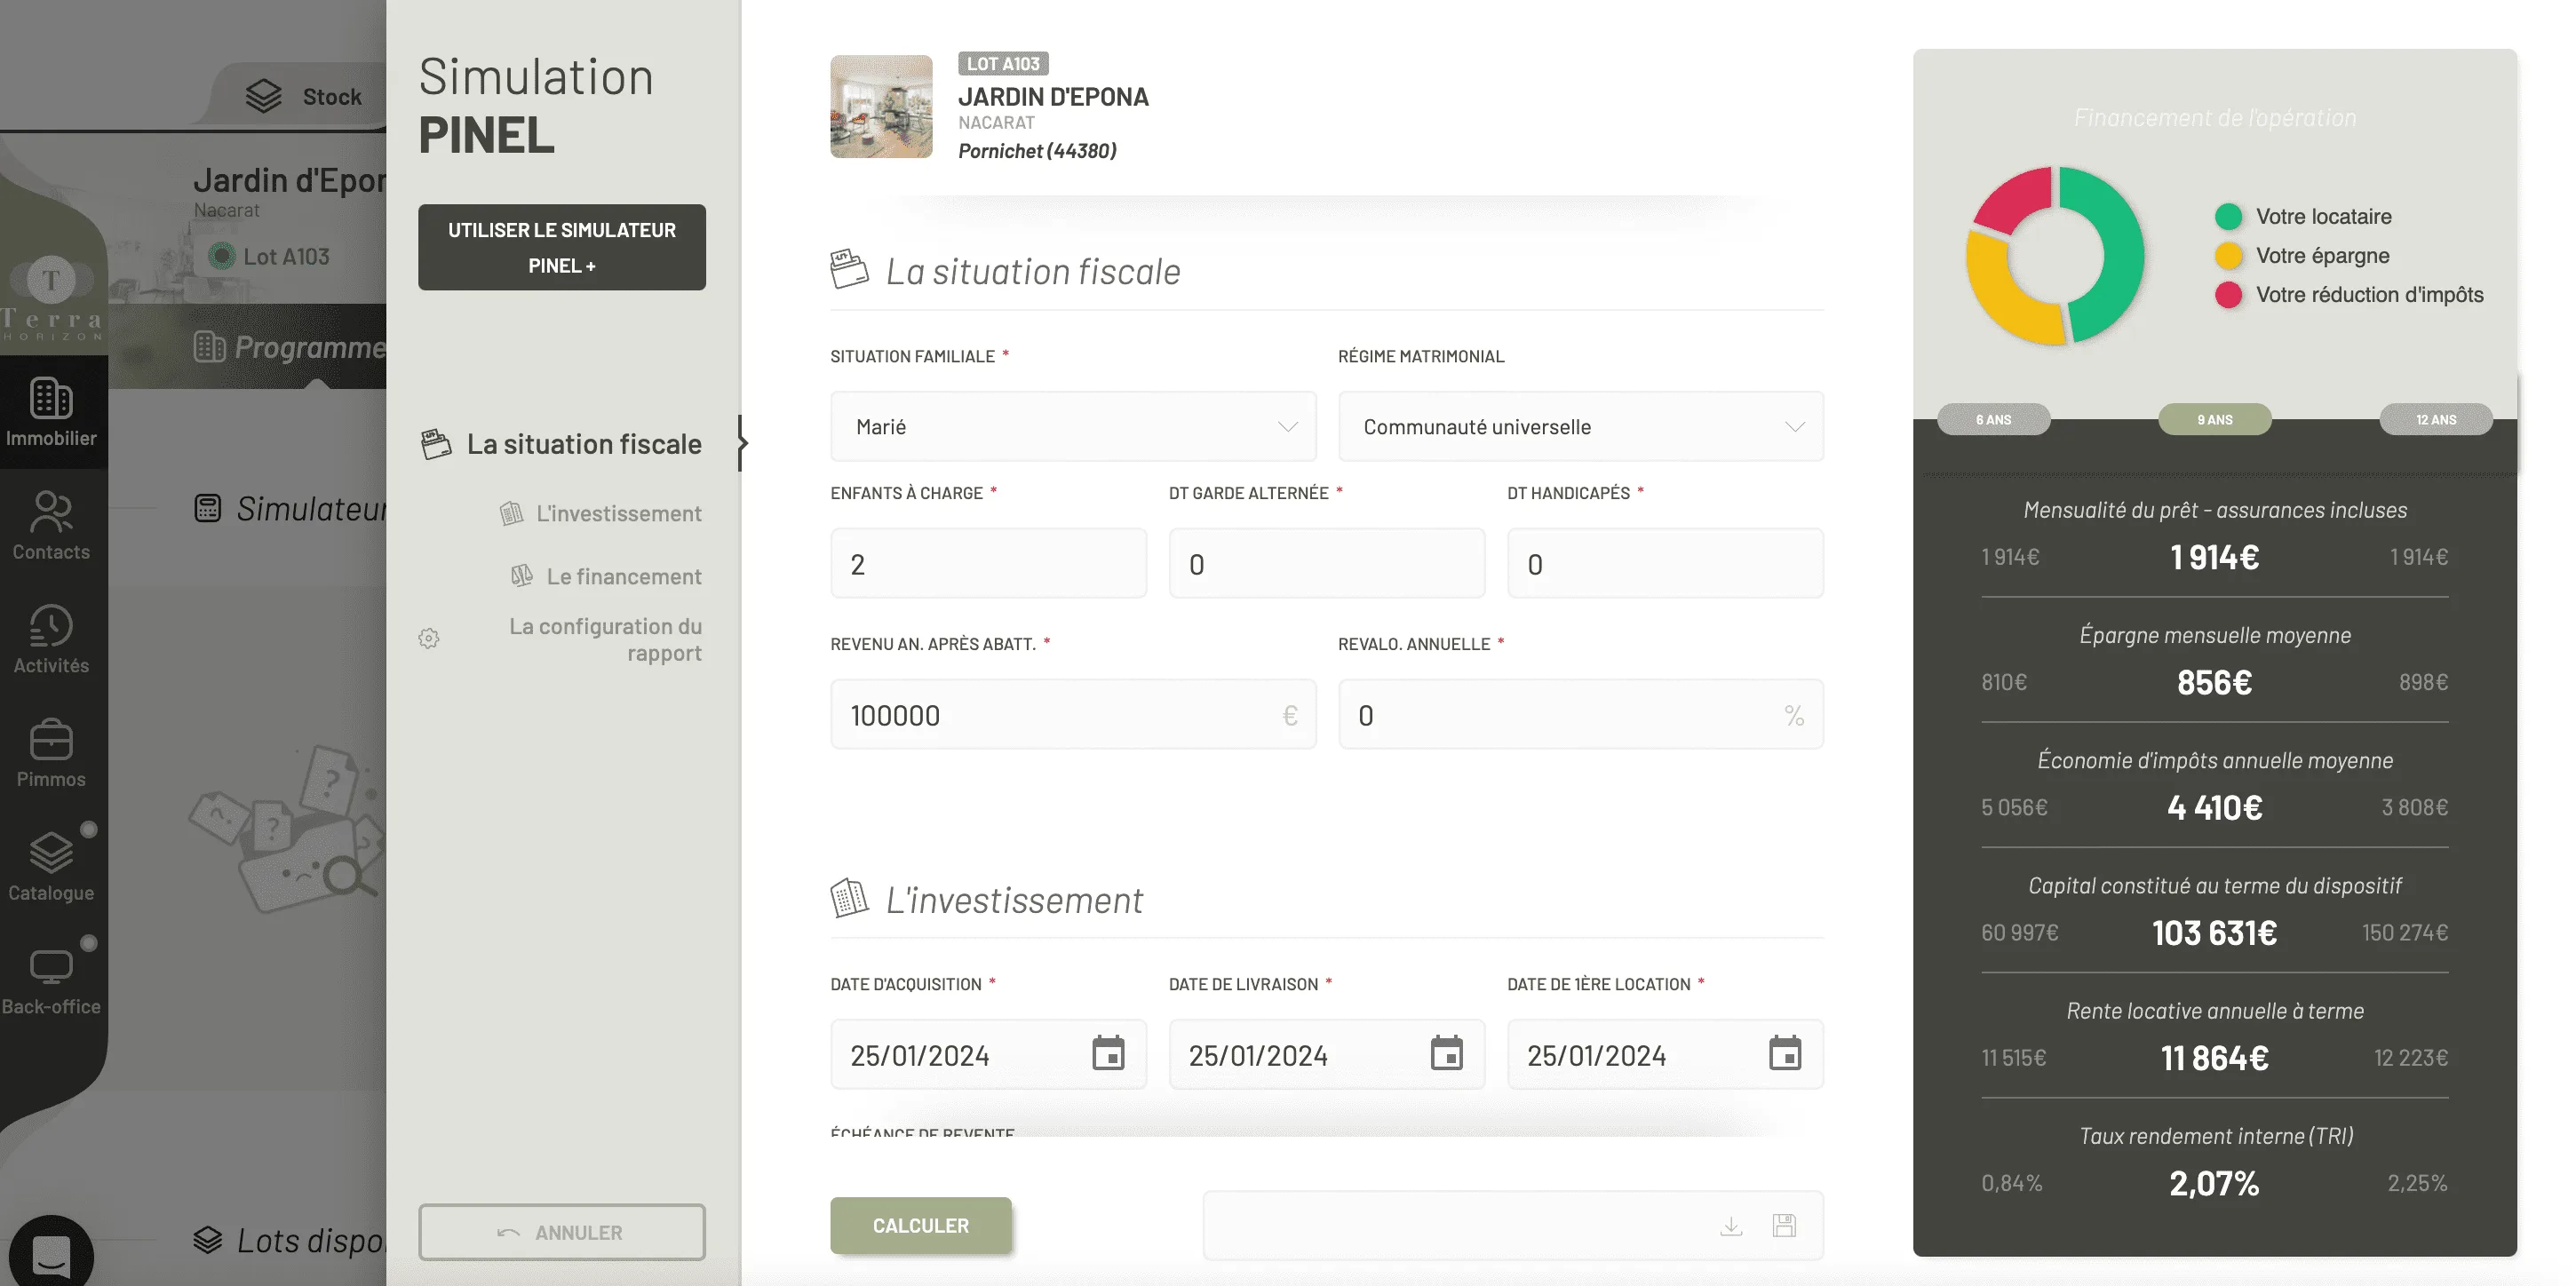Click the save floppy icon in bottom bar
This screenshot has height=1286, width=2576.
coord(1785,1226)
